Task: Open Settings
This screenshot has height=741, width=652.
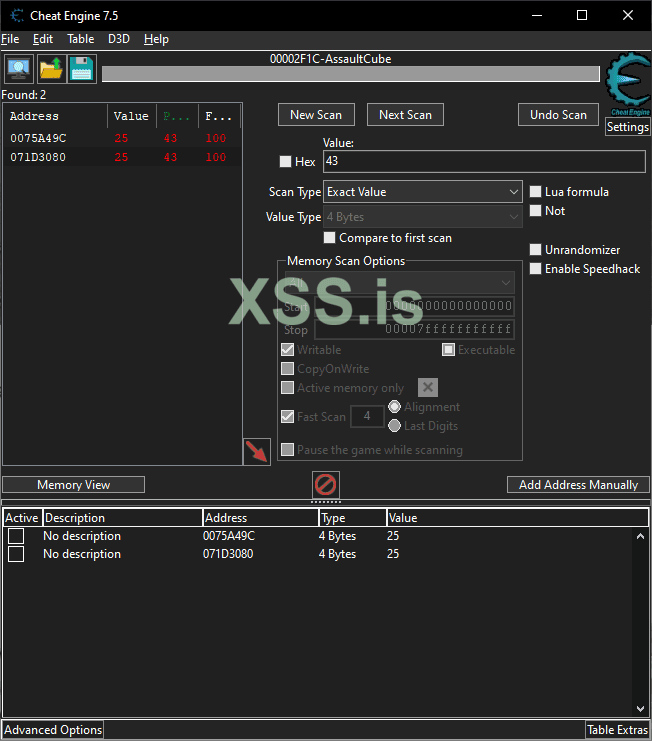Action: click(628, 127)
